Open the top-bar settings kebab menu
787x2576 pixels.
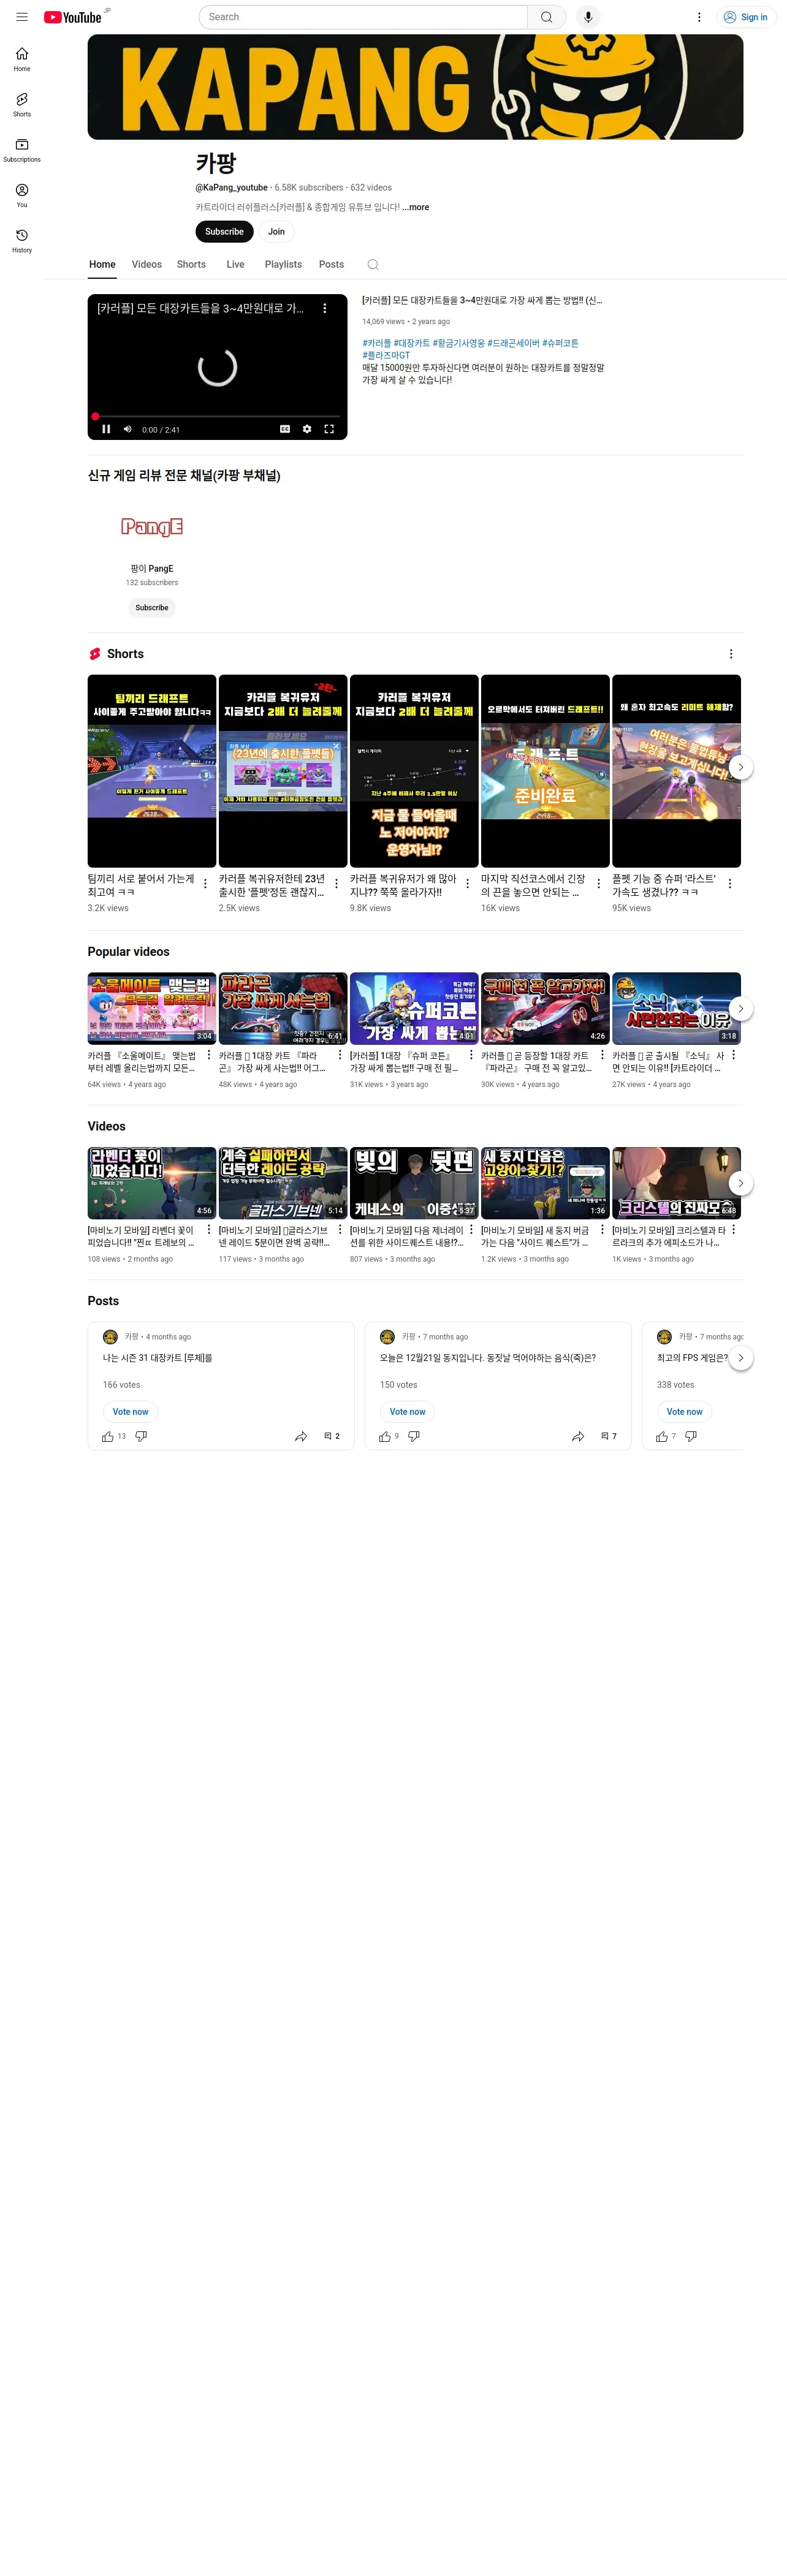pos(699,17)
